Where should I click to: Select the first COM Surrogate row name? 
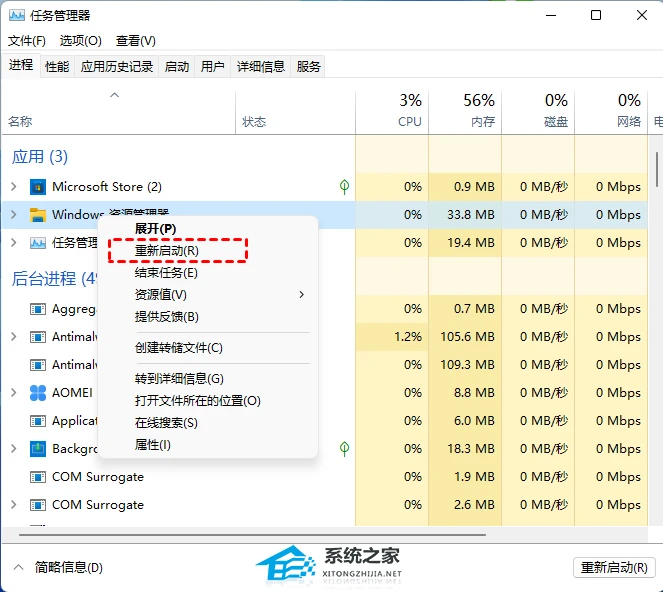pyautogui.click(x=98, y=477)
